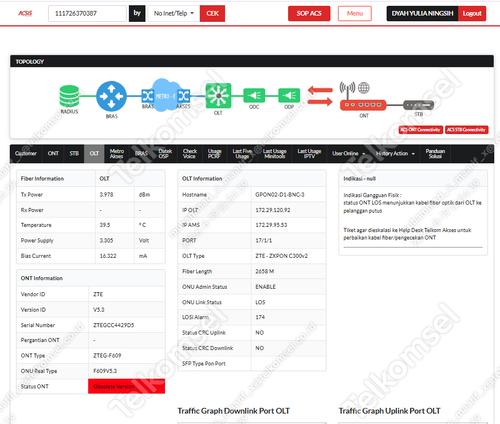Click IP OLT value 172.29.120.92
500x424 pixels.
coord(273,210)
